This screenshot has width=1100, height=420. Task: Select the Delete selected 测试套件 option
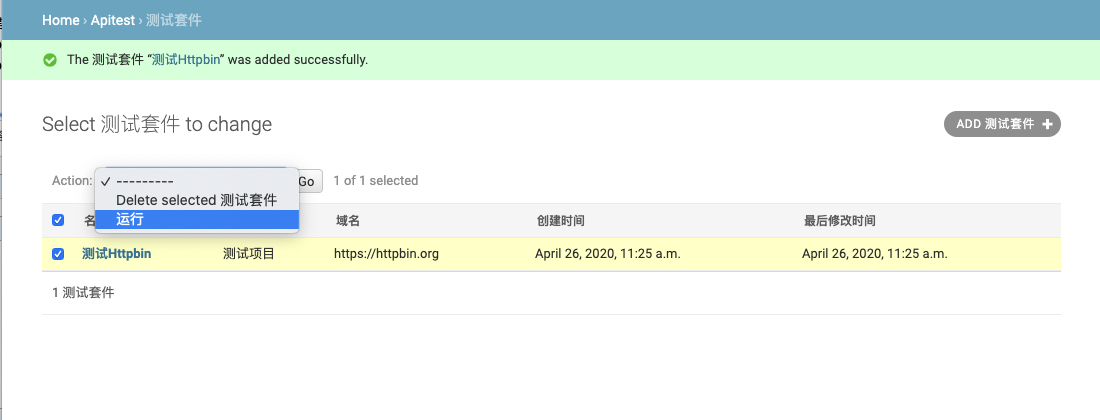coord(197,200)
